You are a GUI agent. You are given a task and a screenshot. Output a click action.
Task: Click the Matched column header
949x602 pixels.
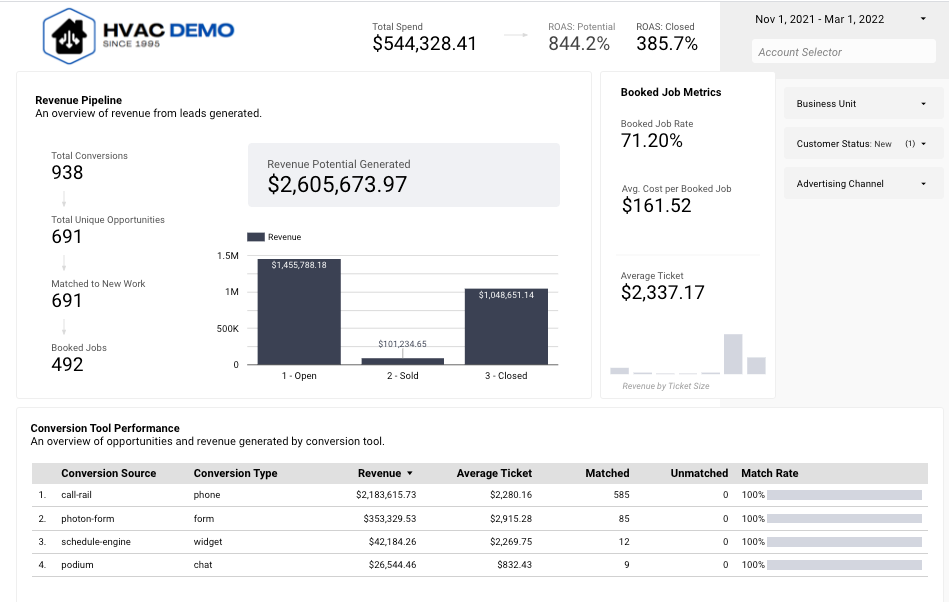point(607,473)
